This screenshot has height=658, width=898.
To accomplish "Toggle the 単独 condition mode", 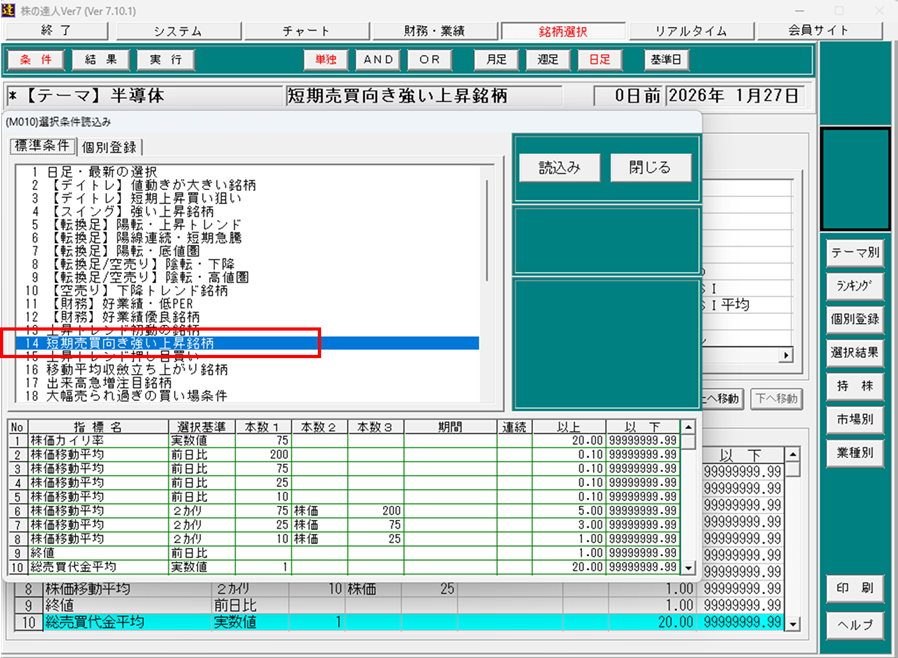I will [x=326, y=60].
